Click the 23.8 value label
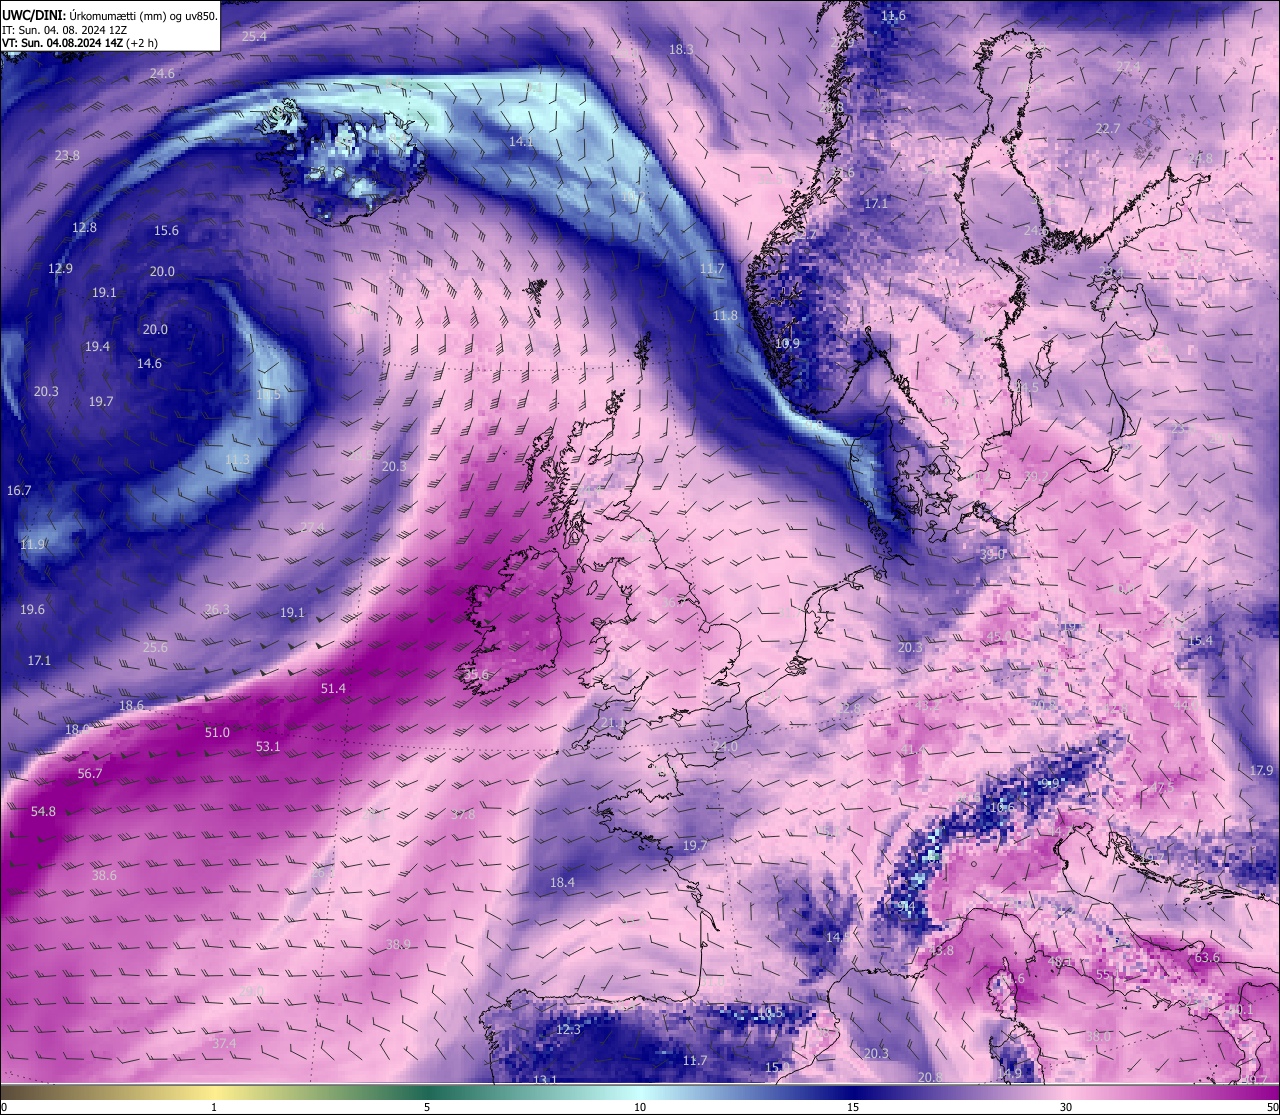The width and height of the screenshot is (1280, 1115). (67, 155)
